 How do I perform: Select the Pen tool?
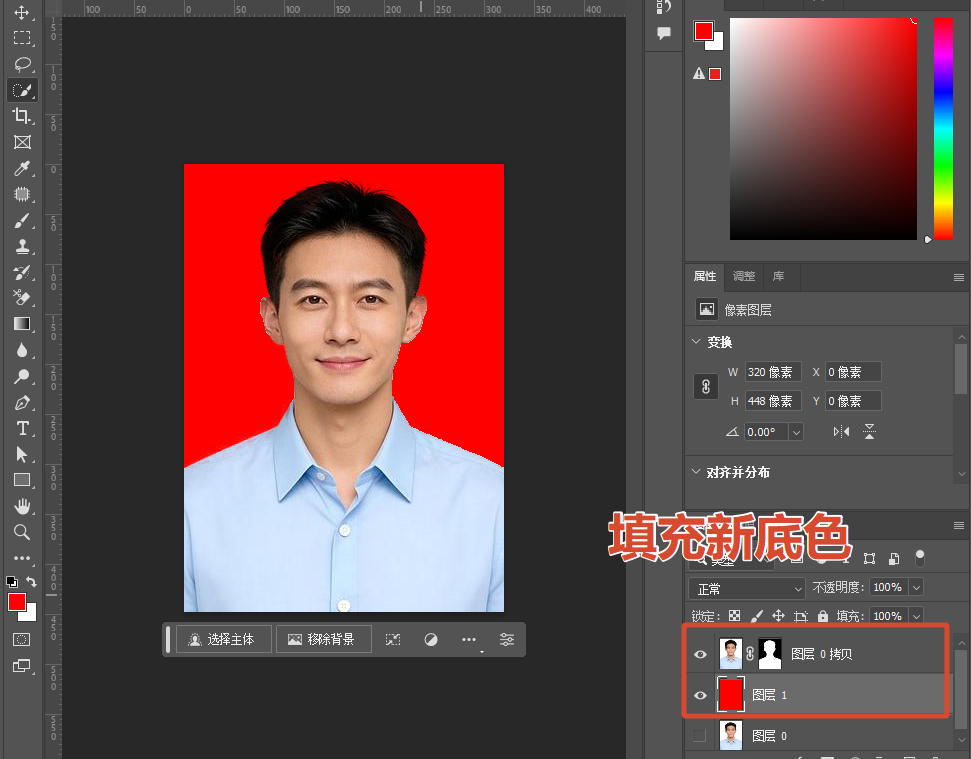pyautogui.click(x=22, y=402)
